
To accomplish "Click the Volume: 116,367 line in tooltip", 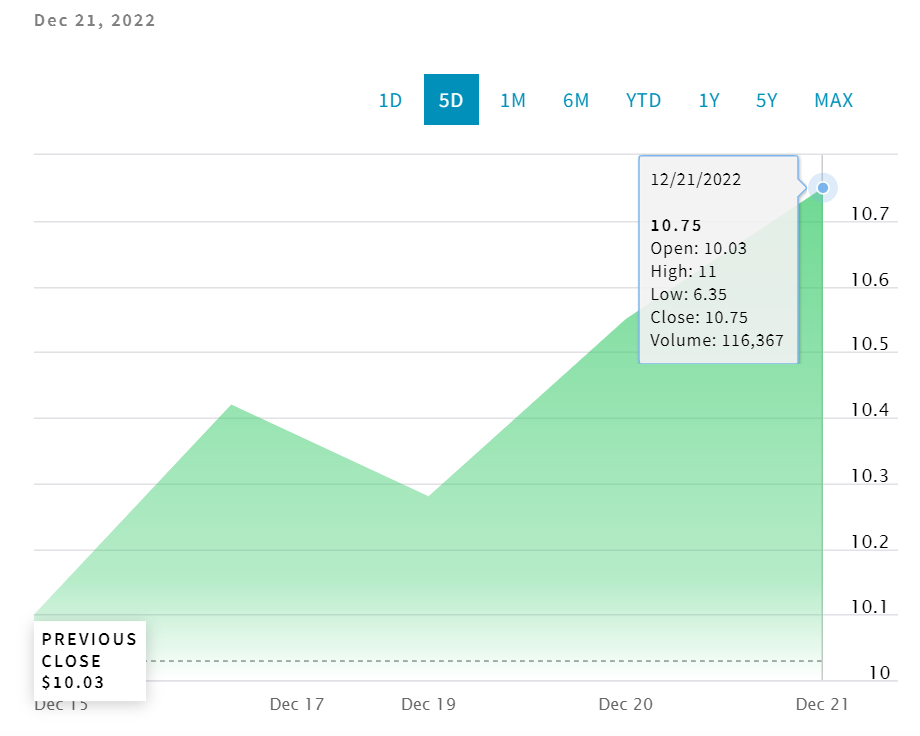I will 716,340.
